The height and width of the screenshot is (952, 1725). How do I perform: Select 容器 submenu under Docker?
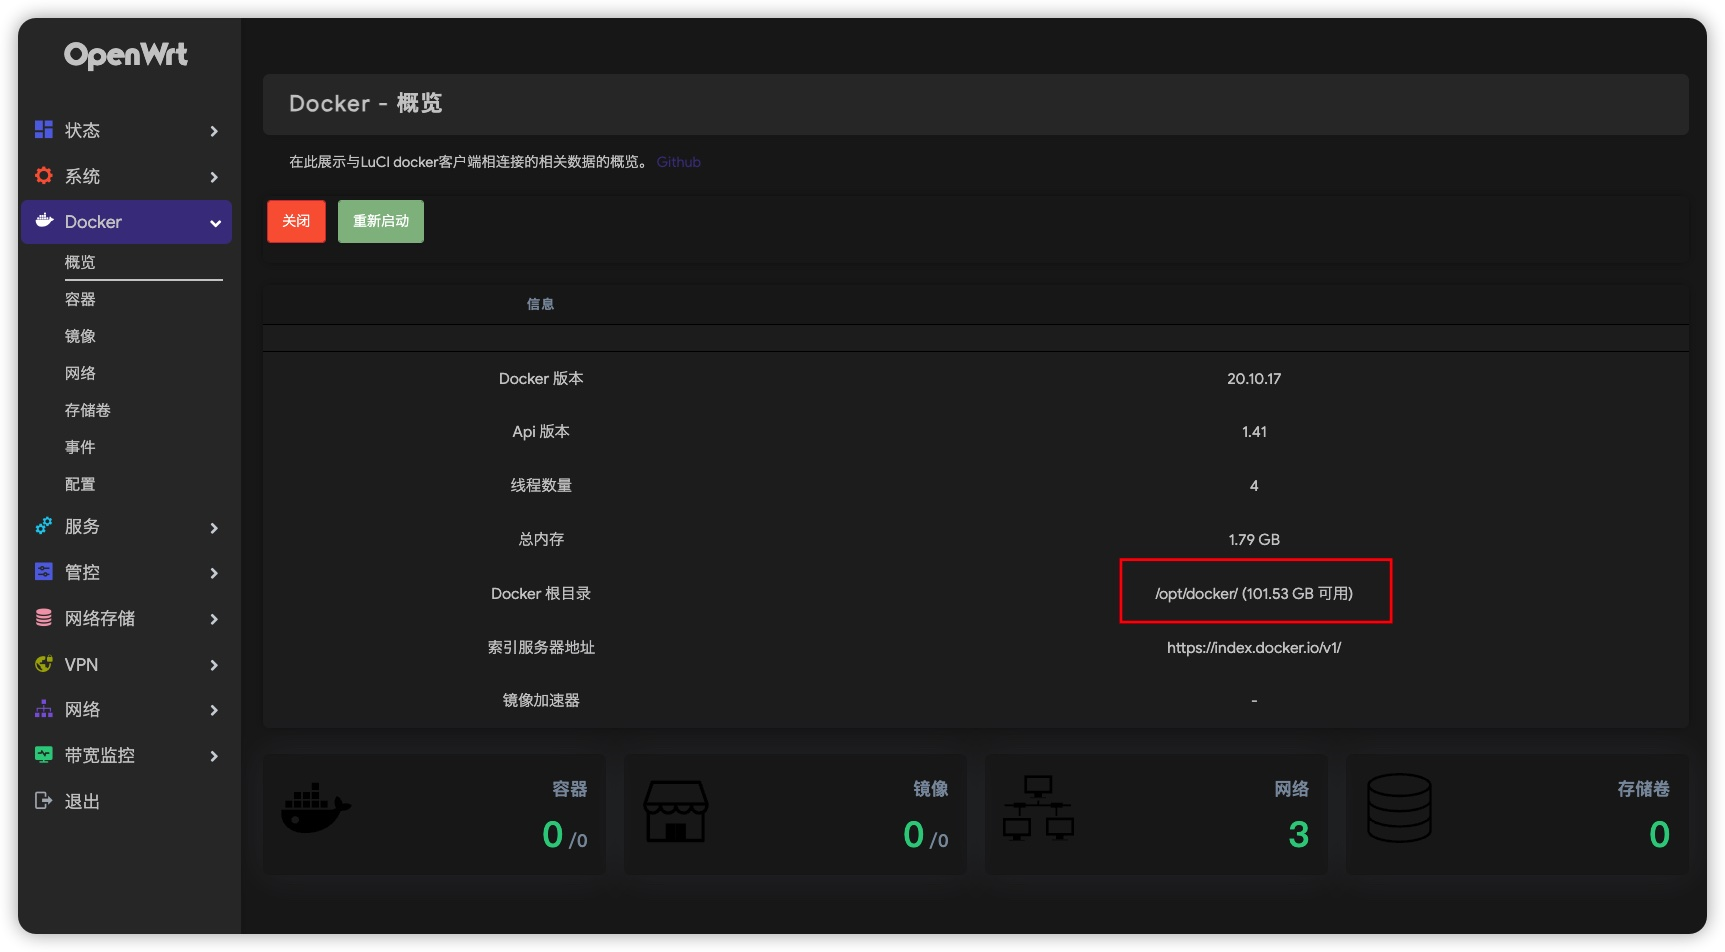80,299
